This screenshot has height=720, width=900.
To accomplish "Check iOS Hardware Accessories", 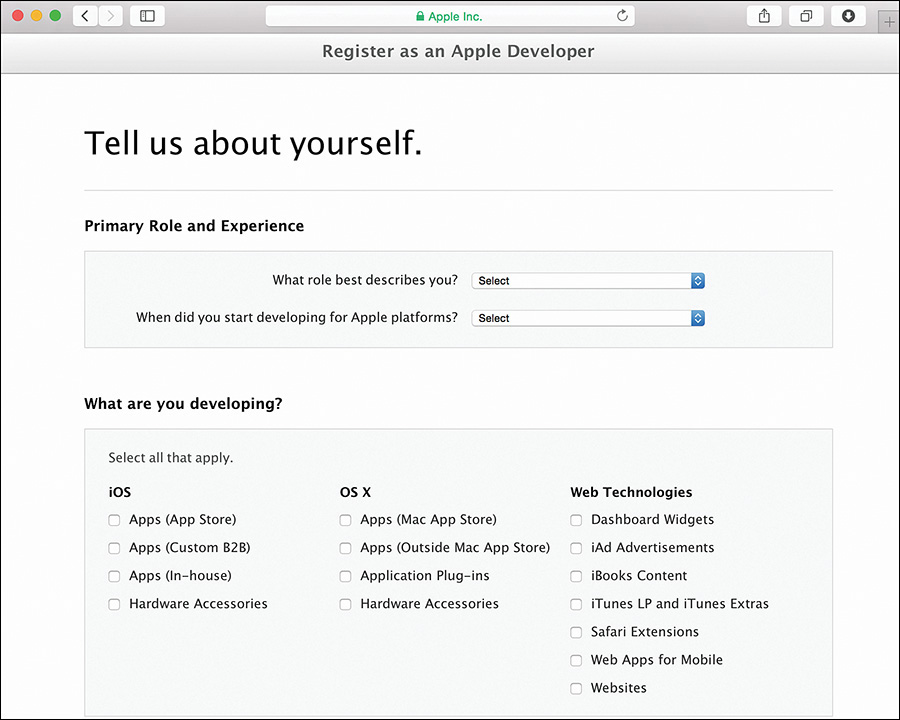I will (114, 605).
